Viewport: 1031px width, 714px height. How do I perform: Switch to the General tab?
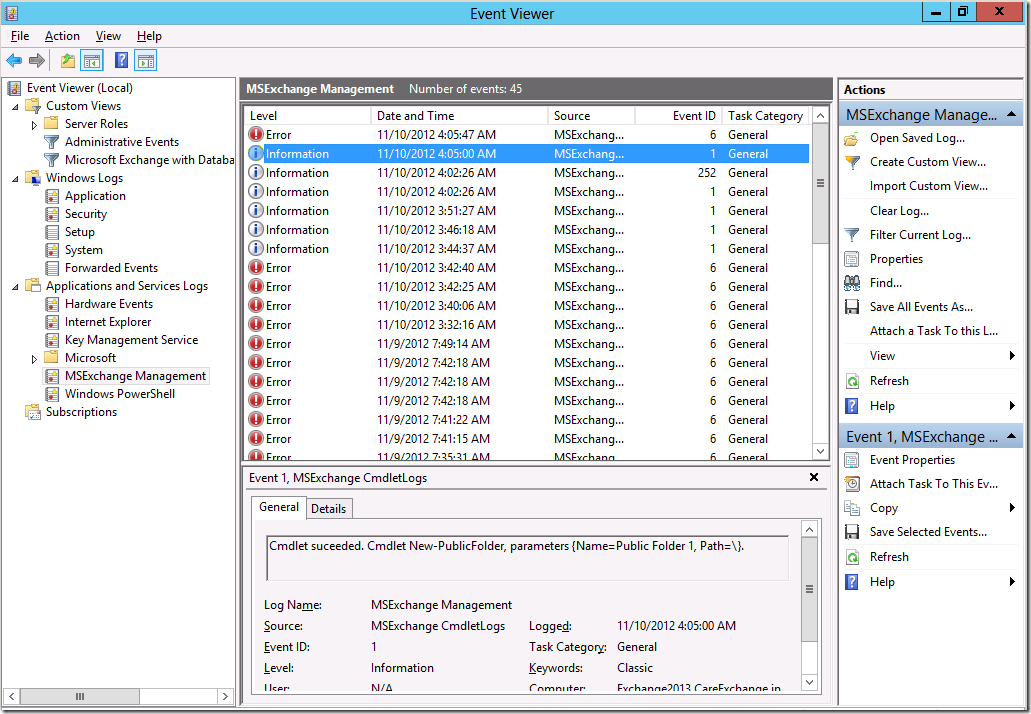pyautogui.click(x=278, y=507)
